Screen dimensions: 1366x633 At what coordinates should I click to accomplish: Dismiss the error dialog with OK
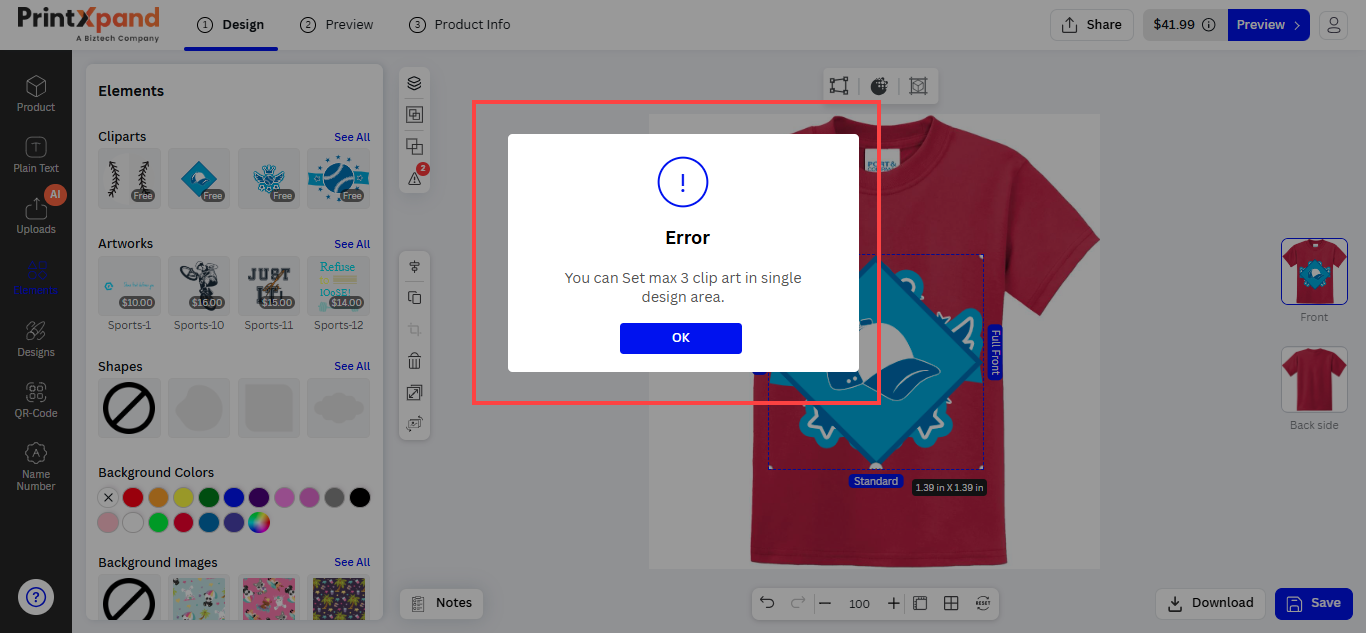(x=680, y=338)
